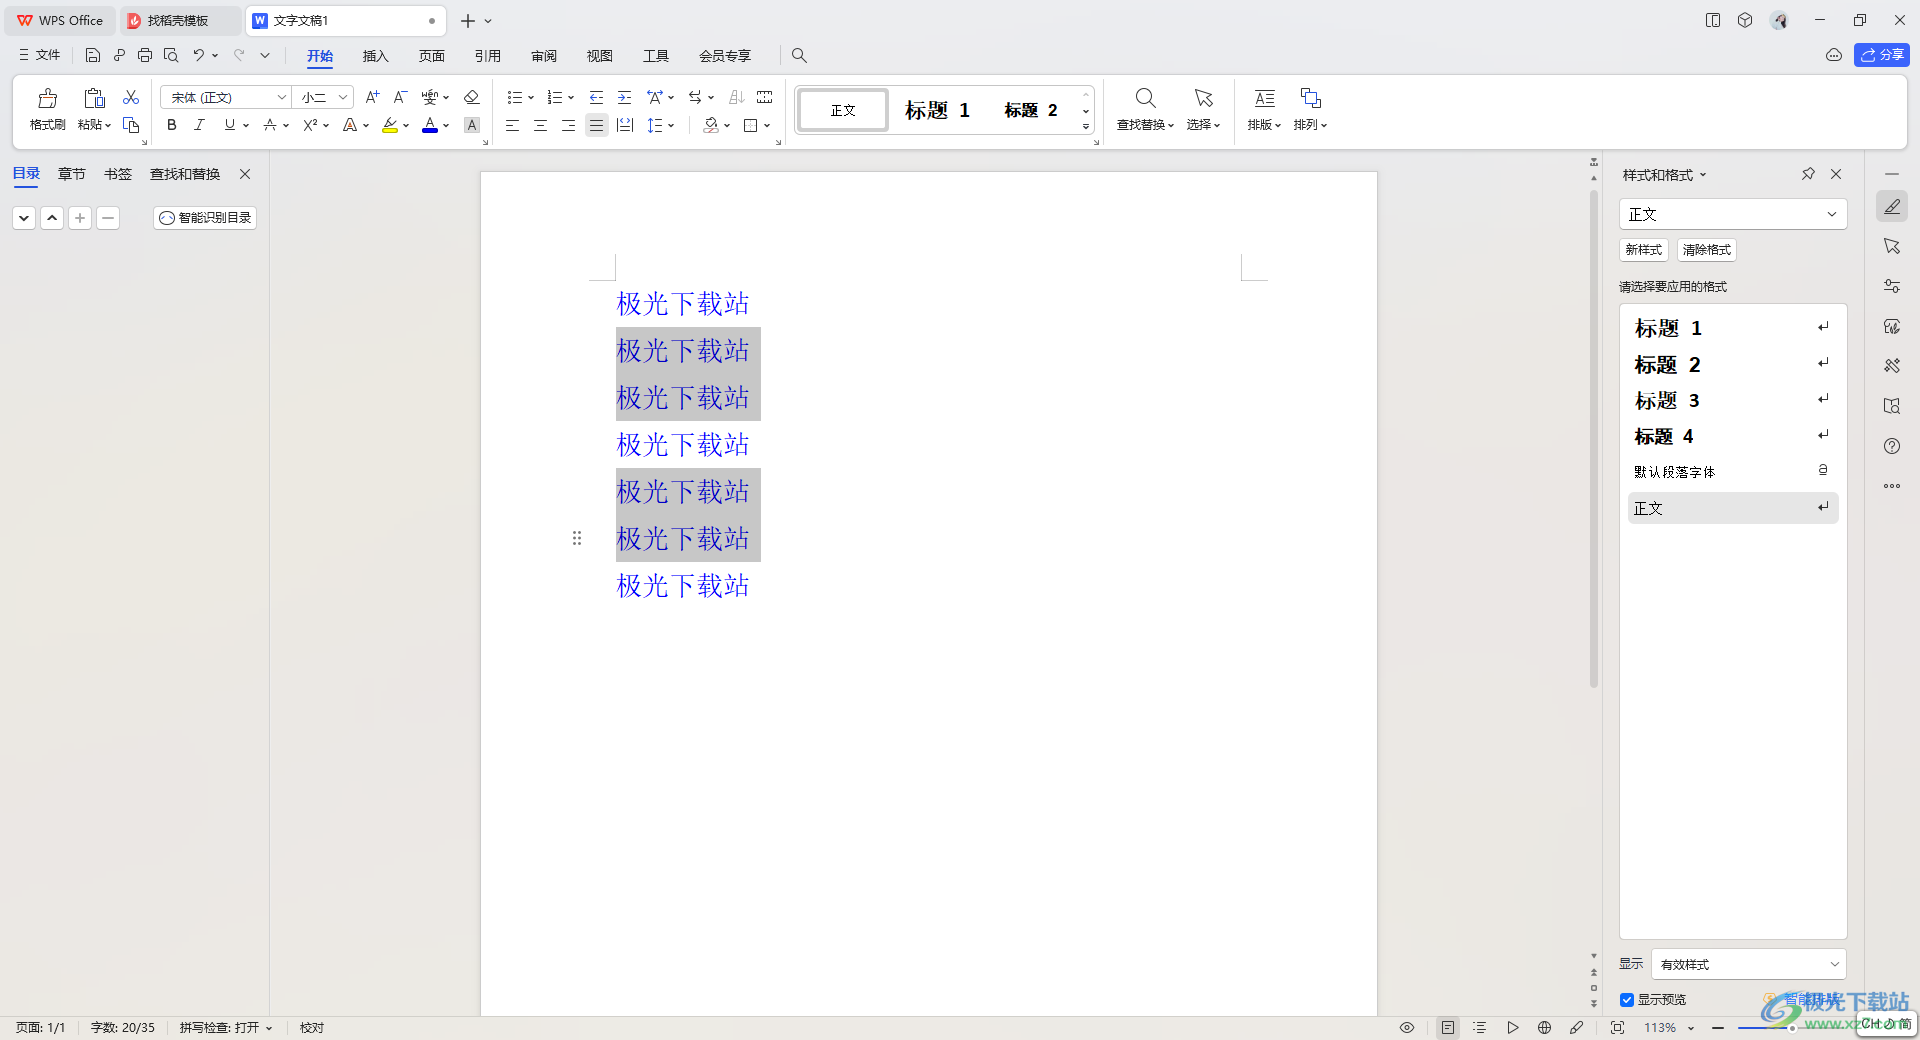
Task: Toggle Underline formatting
Action: [x=230, y=125]
